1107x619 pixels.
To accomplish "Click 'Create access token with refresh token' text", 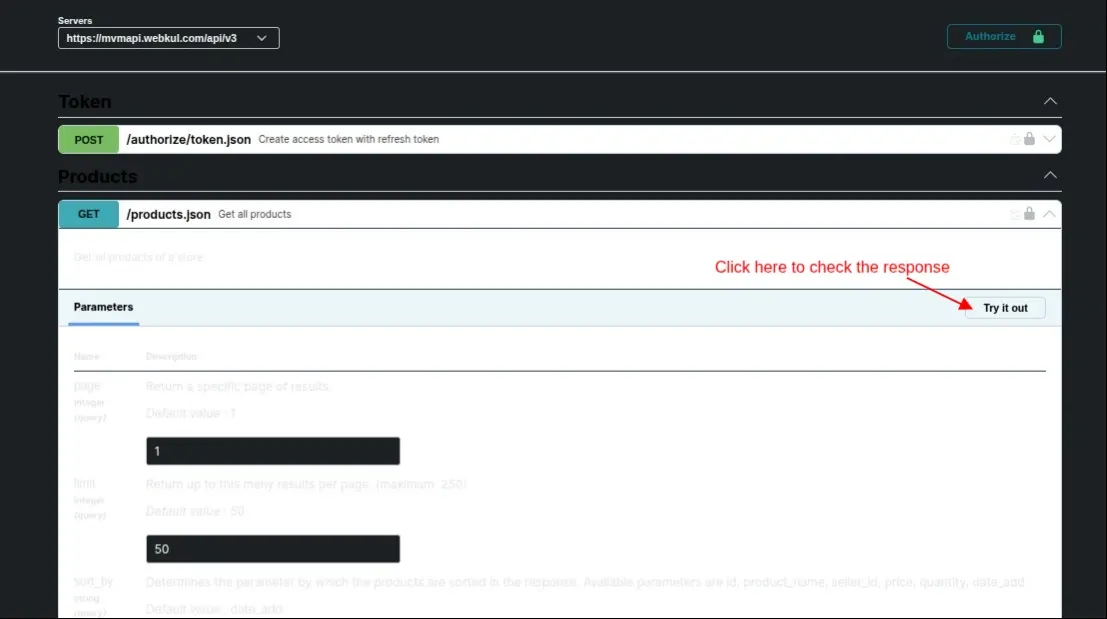I will pos(349,139).
